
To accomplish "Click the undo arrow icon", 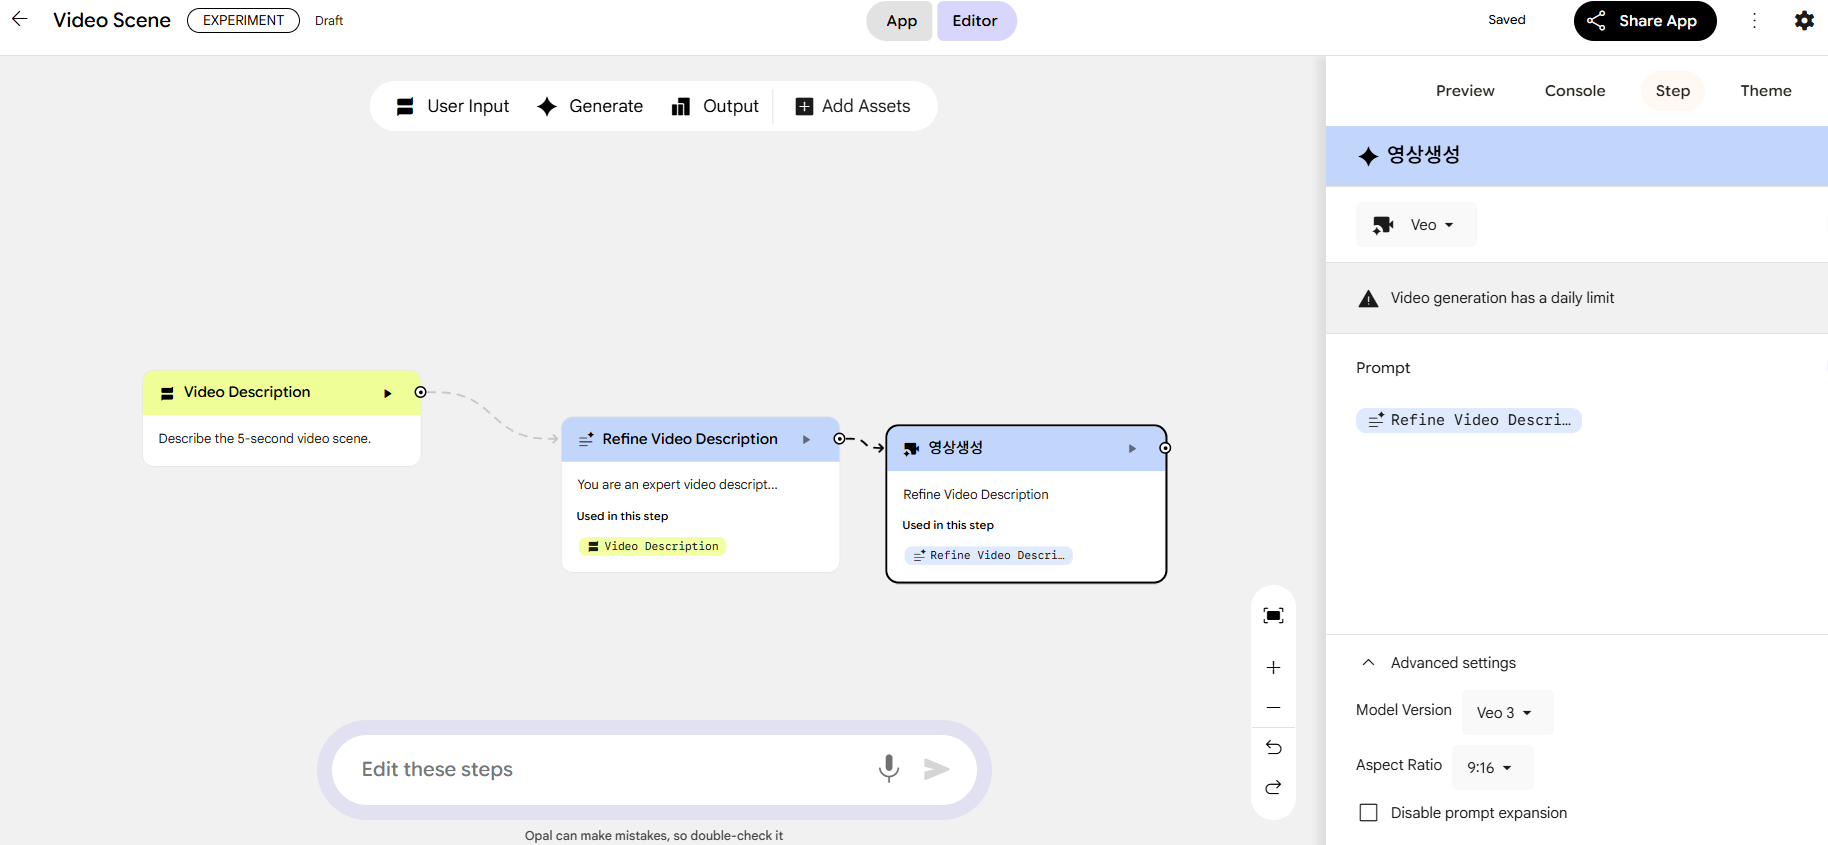I will click(1273, 747).
